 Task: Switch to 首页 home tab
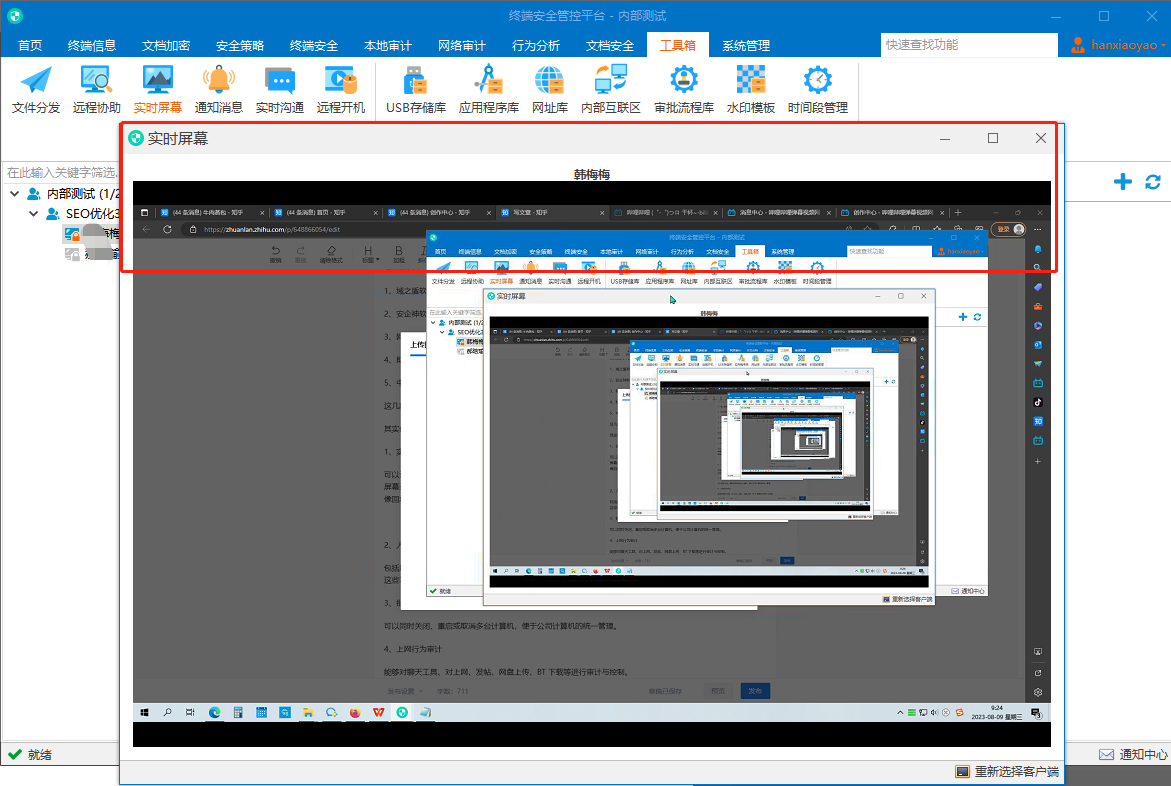click(x=30, y=46)
